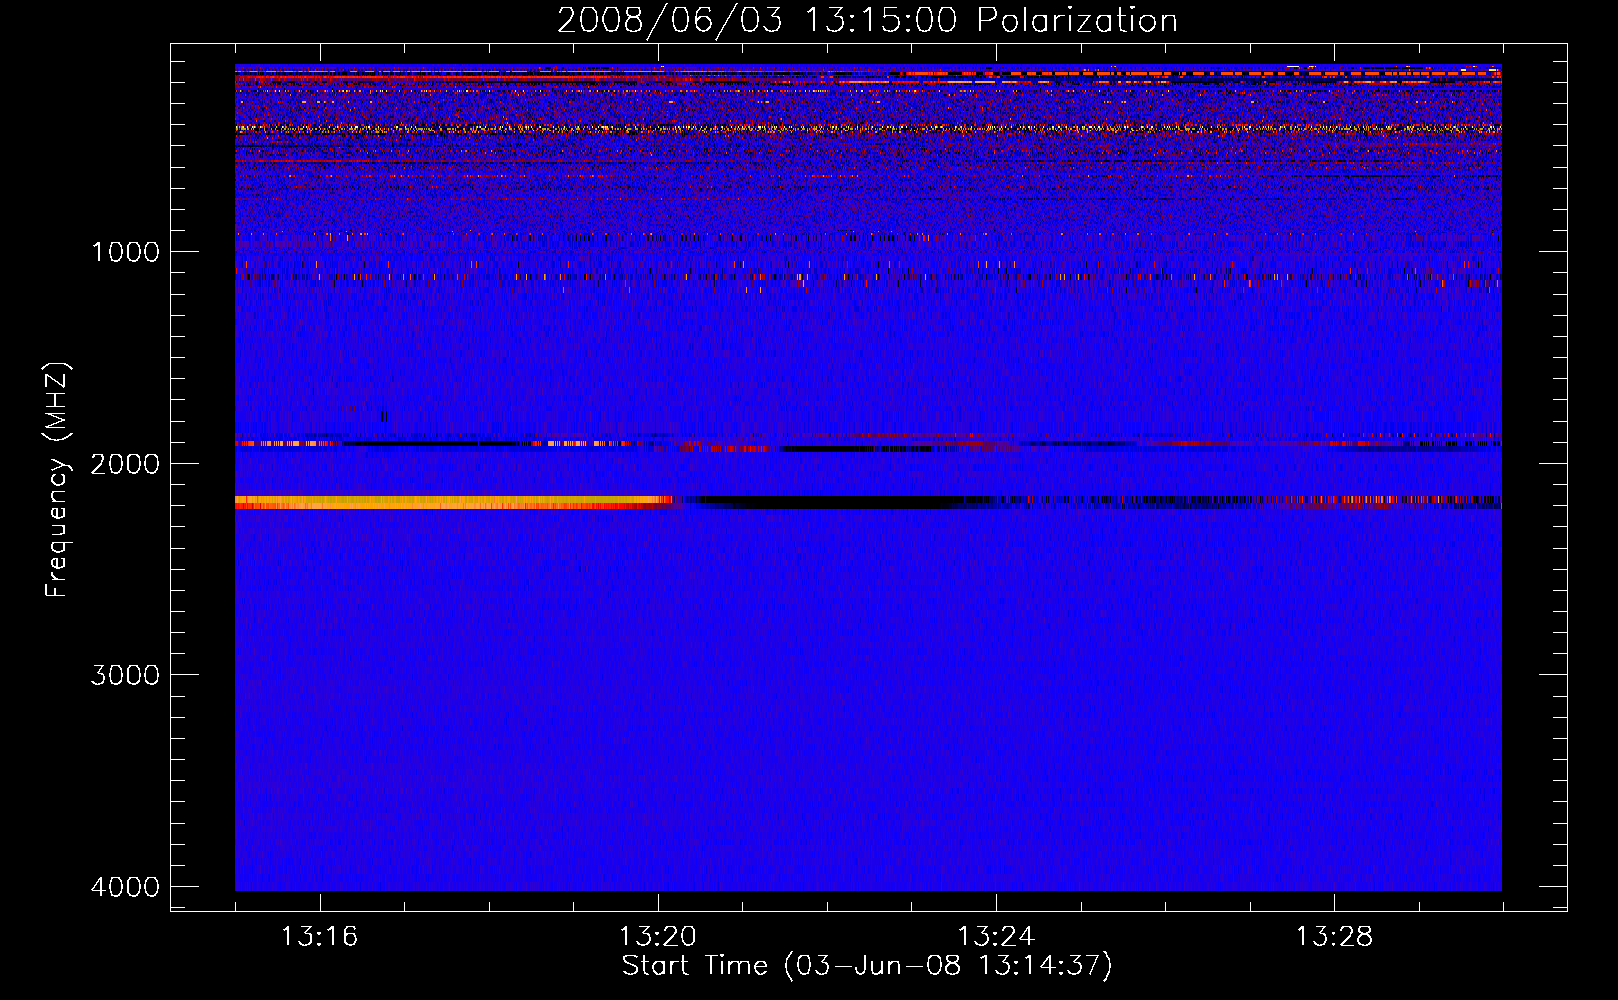This screenshot has width=1618, height=1000.
Task: Click the "Start Time (03-Jun-08 13:14:37)" label
Action: click(867, 966)
